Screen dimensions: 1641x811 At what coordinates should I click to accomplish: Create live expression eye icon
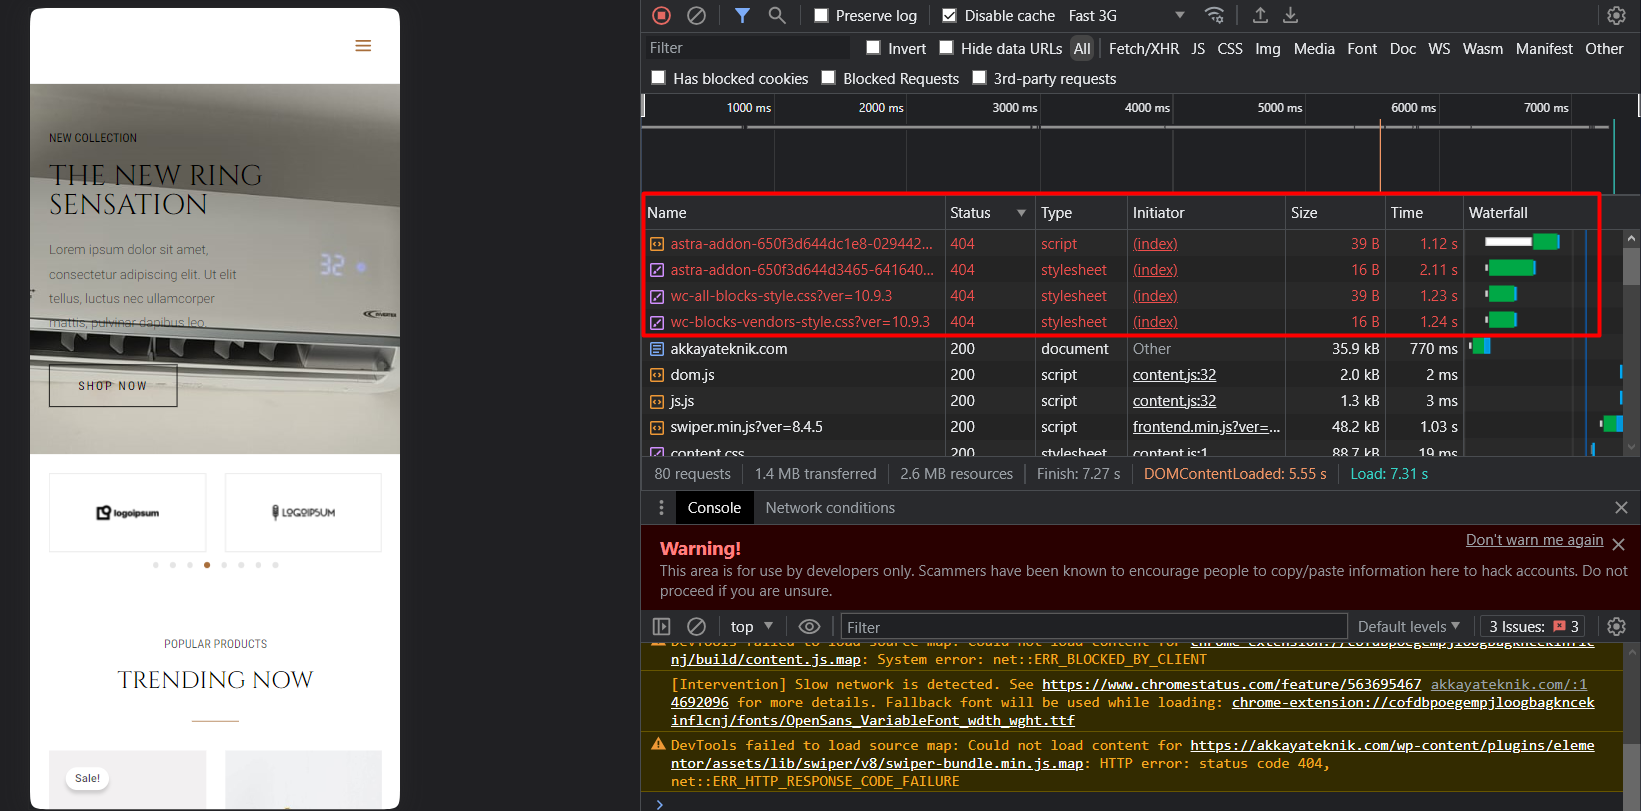[809, 626]
